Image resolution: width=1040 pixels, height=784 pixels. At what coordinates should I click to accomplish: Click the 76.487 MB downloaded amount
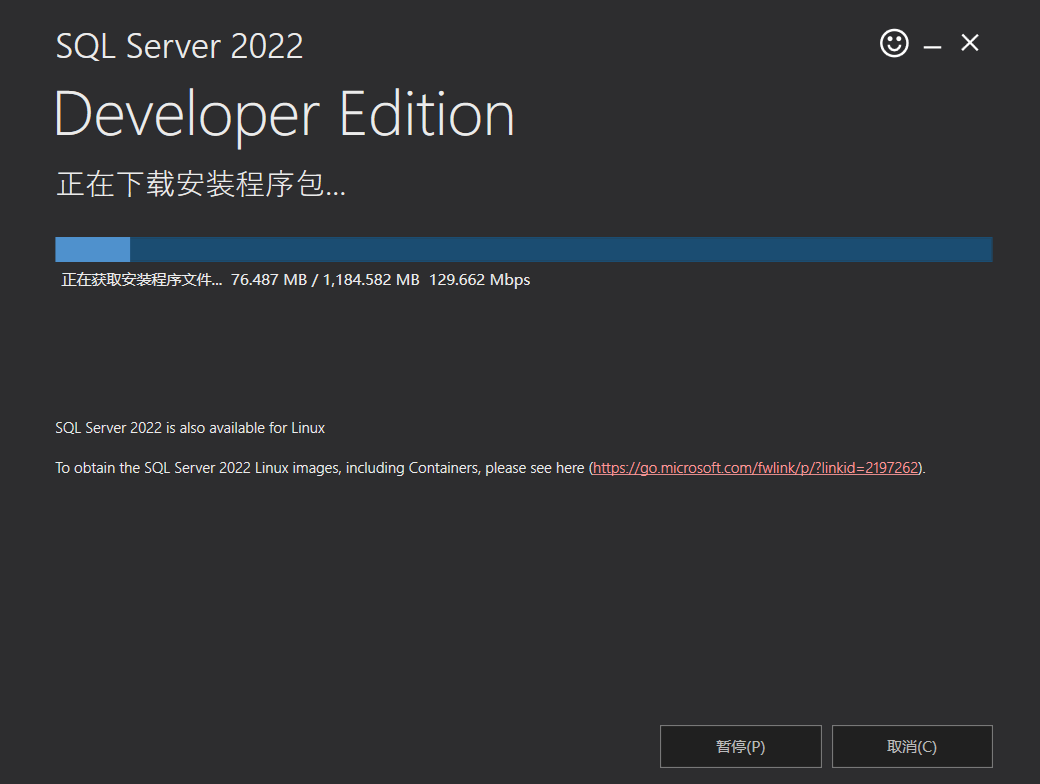268,280
